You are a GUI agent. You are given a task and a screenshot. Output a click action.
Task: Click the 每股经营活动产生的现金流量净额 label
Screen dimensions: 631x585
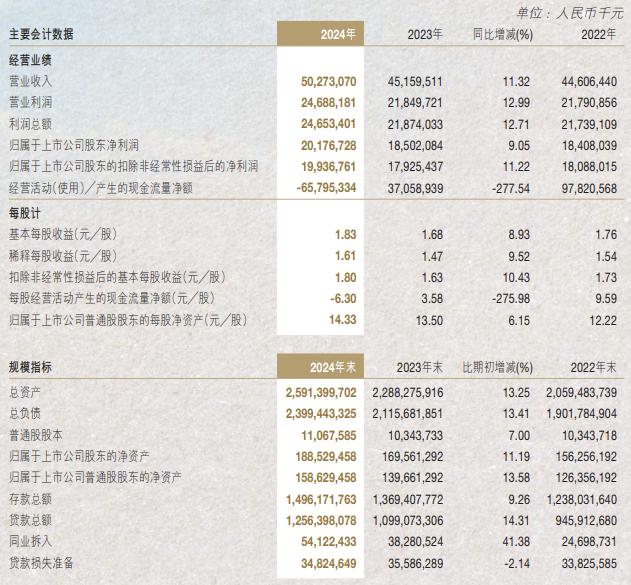112,299
